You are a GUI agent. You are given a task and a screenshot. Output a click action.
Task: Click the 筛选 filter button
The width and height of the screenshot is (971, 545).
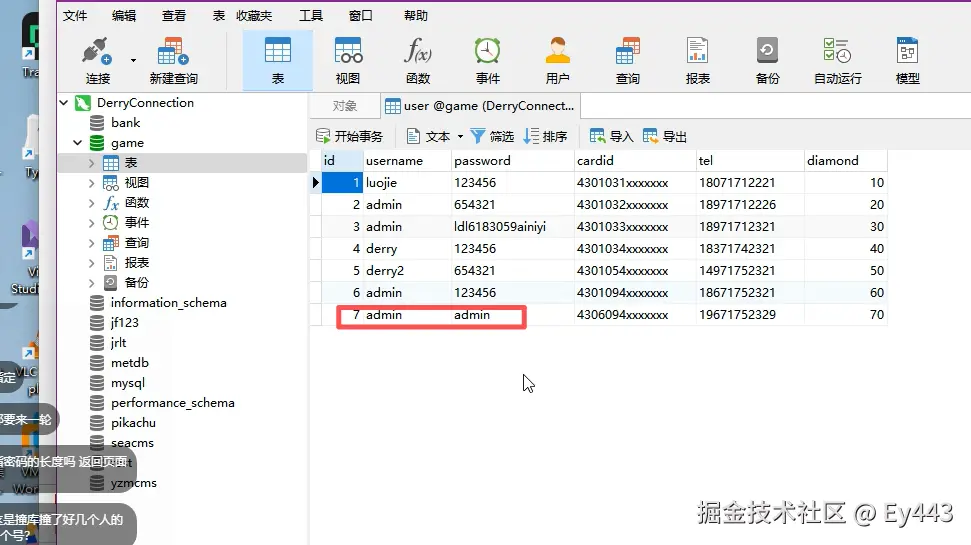(492, 136)
